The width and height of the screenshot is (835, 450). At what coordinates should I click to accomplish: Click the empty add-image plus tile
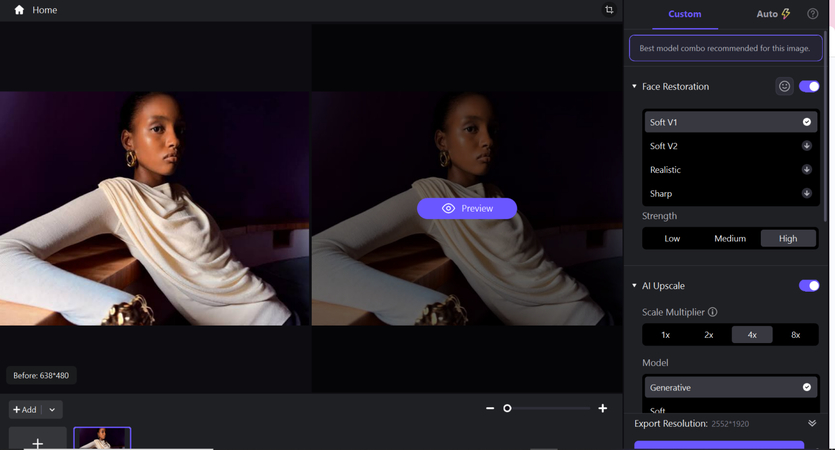38,438
